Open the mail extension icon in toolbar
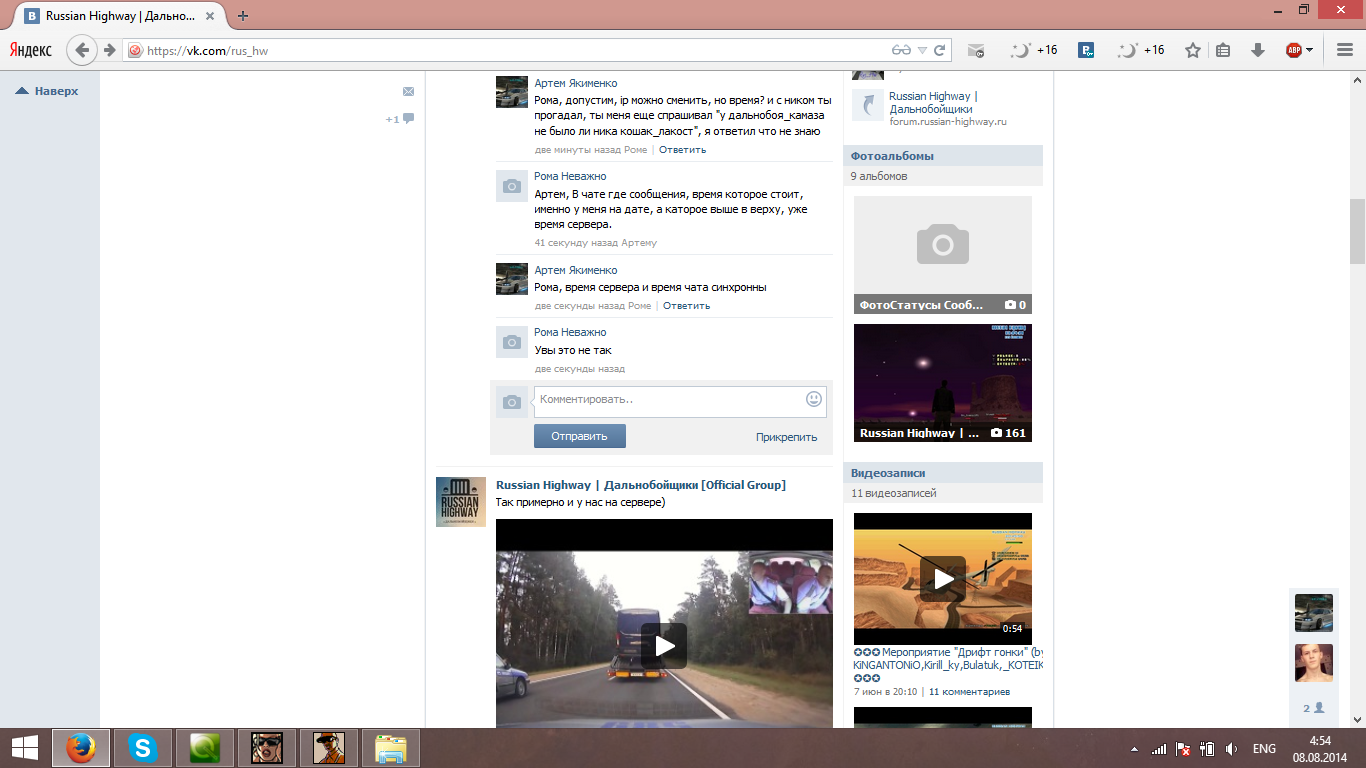 [x=976, y=50]
